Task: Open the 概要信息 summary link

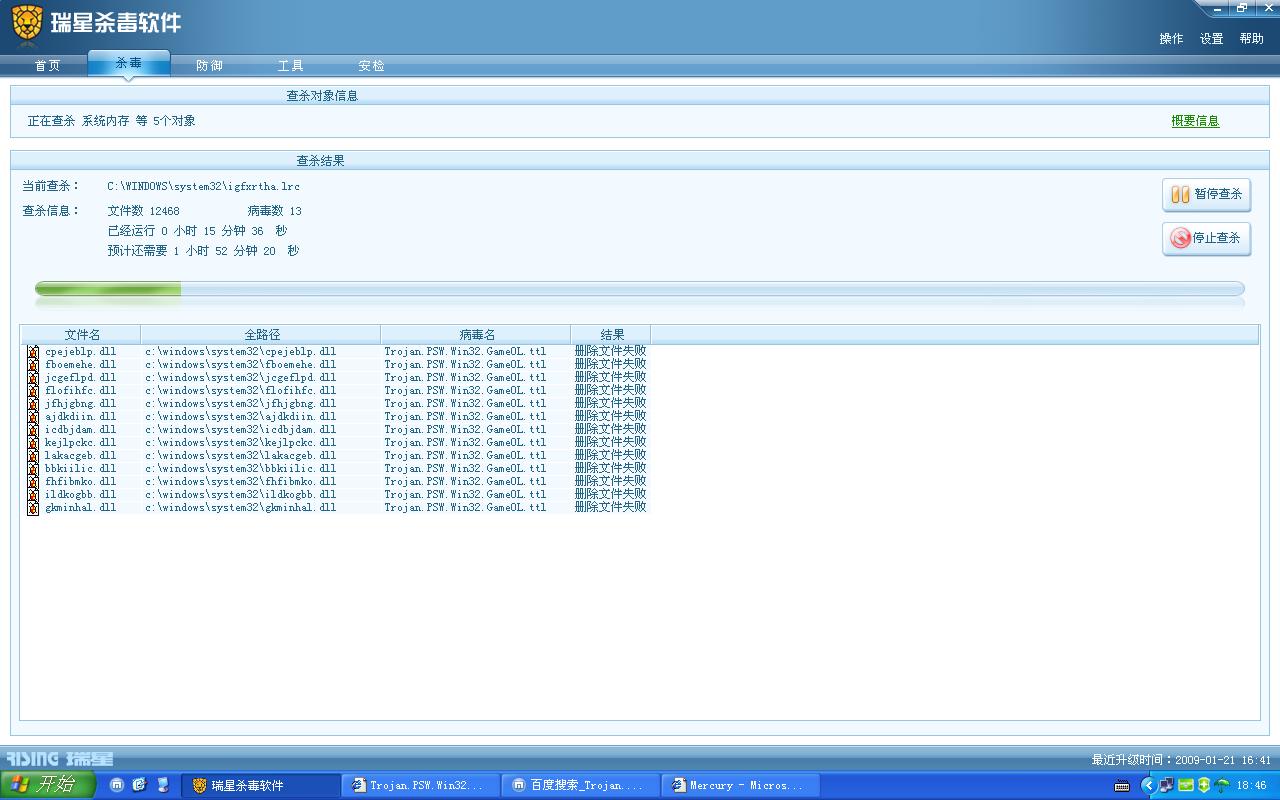Action: [1195, 121]
